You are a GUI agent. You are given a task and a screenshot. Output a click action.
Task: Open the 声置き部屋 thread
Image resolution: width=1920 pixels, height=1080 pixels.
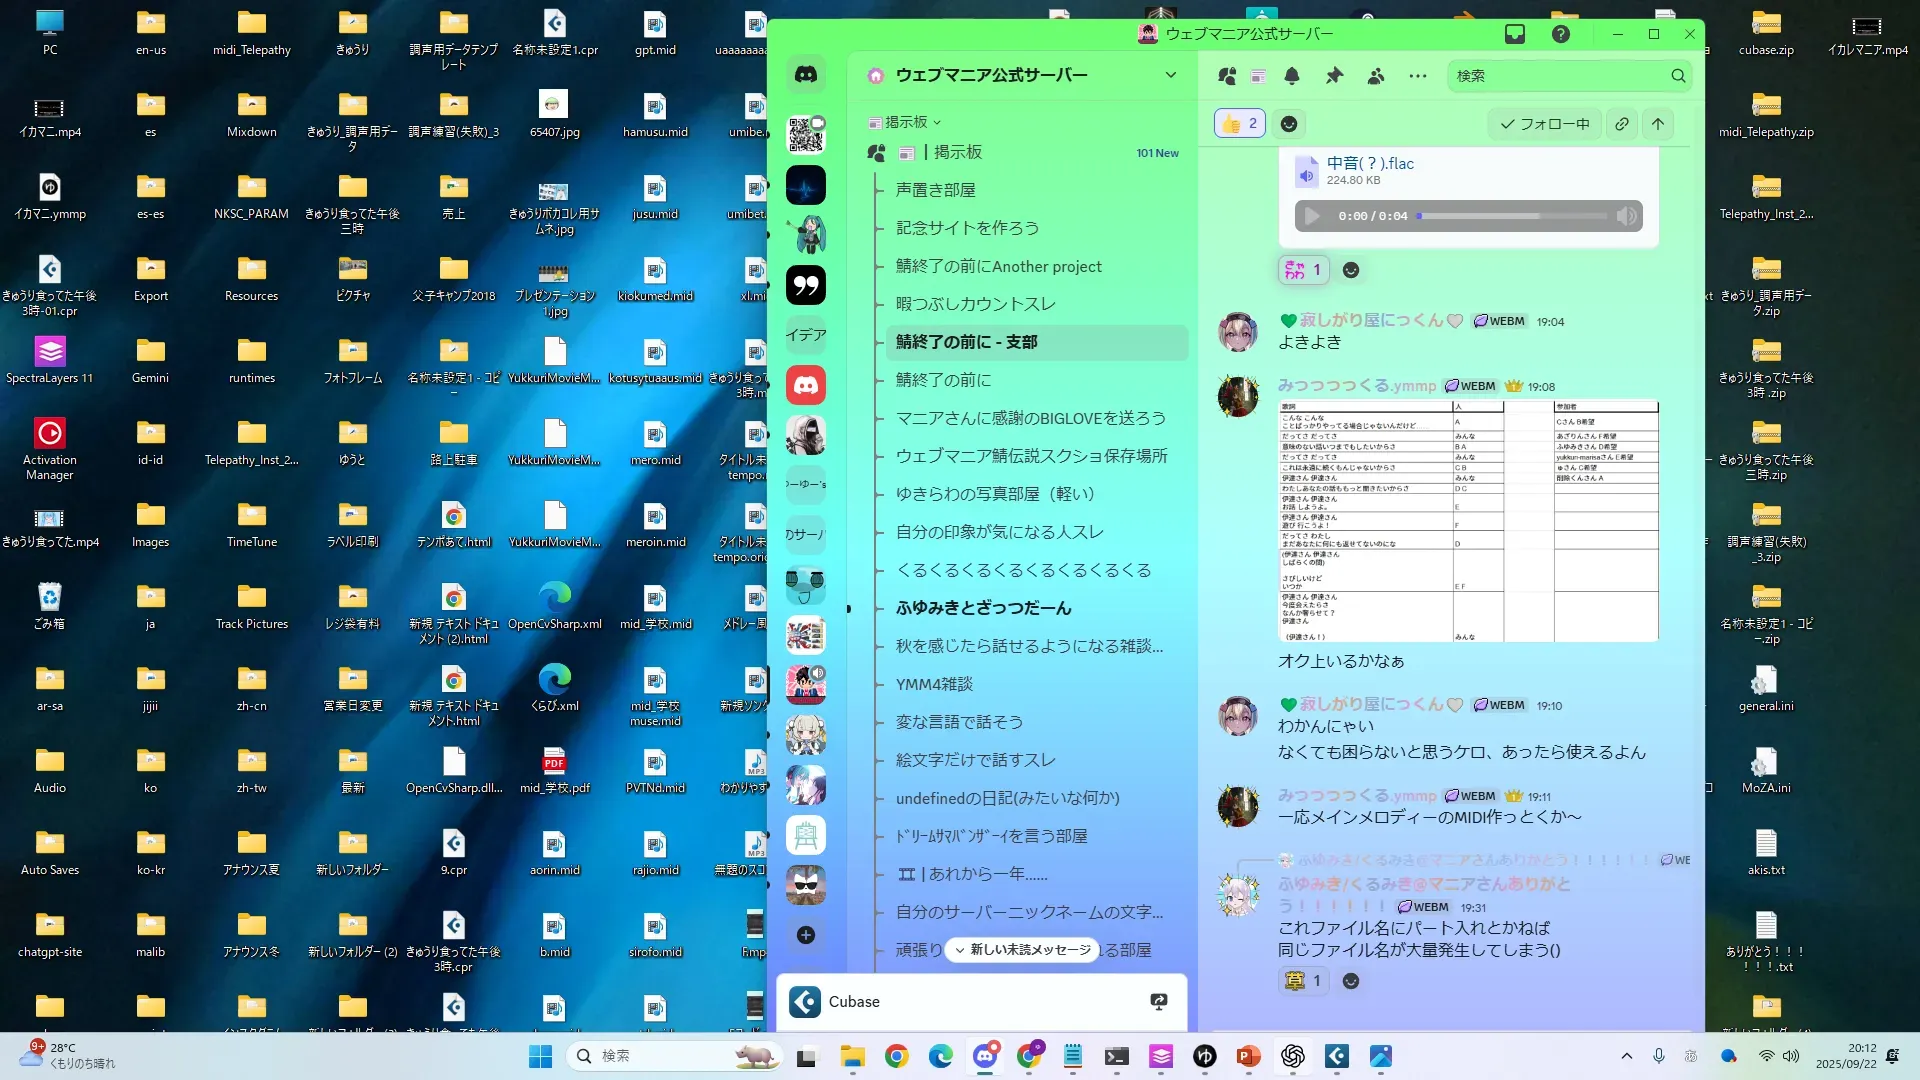click(x=935, y=190)
